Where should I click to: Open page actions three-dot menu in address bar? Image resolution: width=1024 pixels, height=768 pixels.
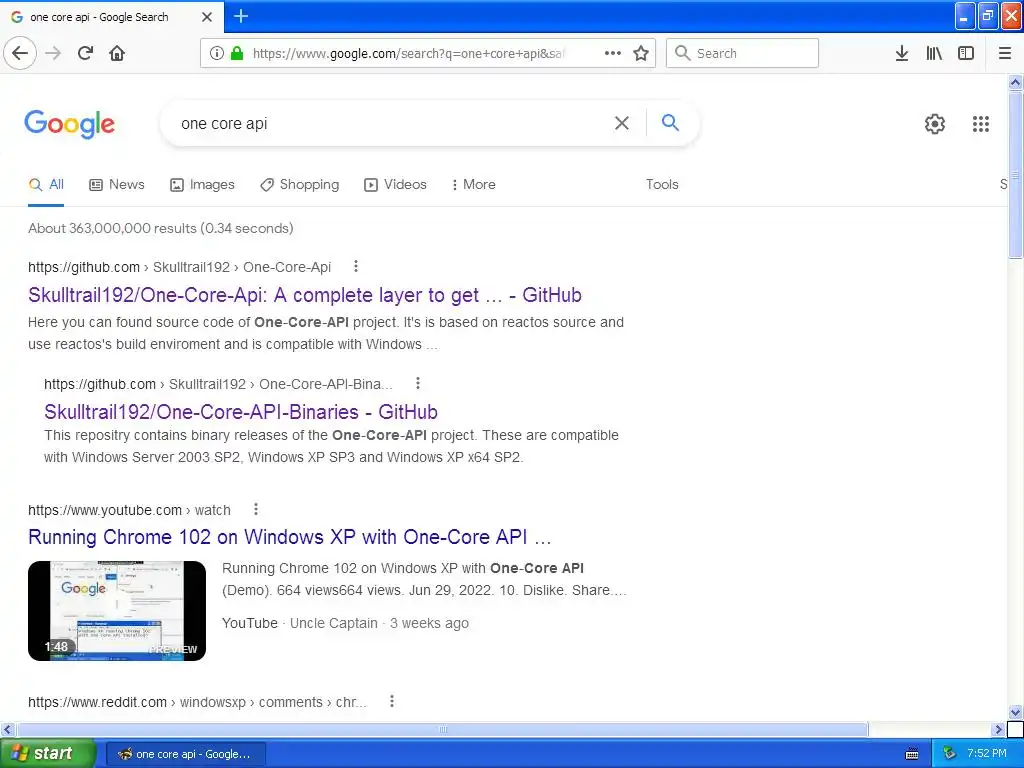[x=613, y=53]
